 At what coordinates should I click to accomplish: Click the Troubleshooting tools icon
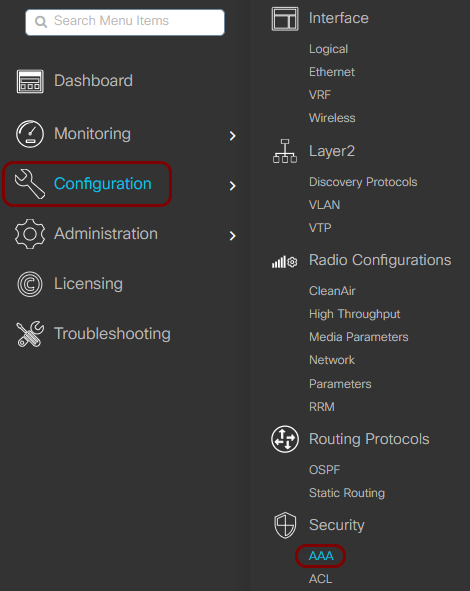[30, 334]
